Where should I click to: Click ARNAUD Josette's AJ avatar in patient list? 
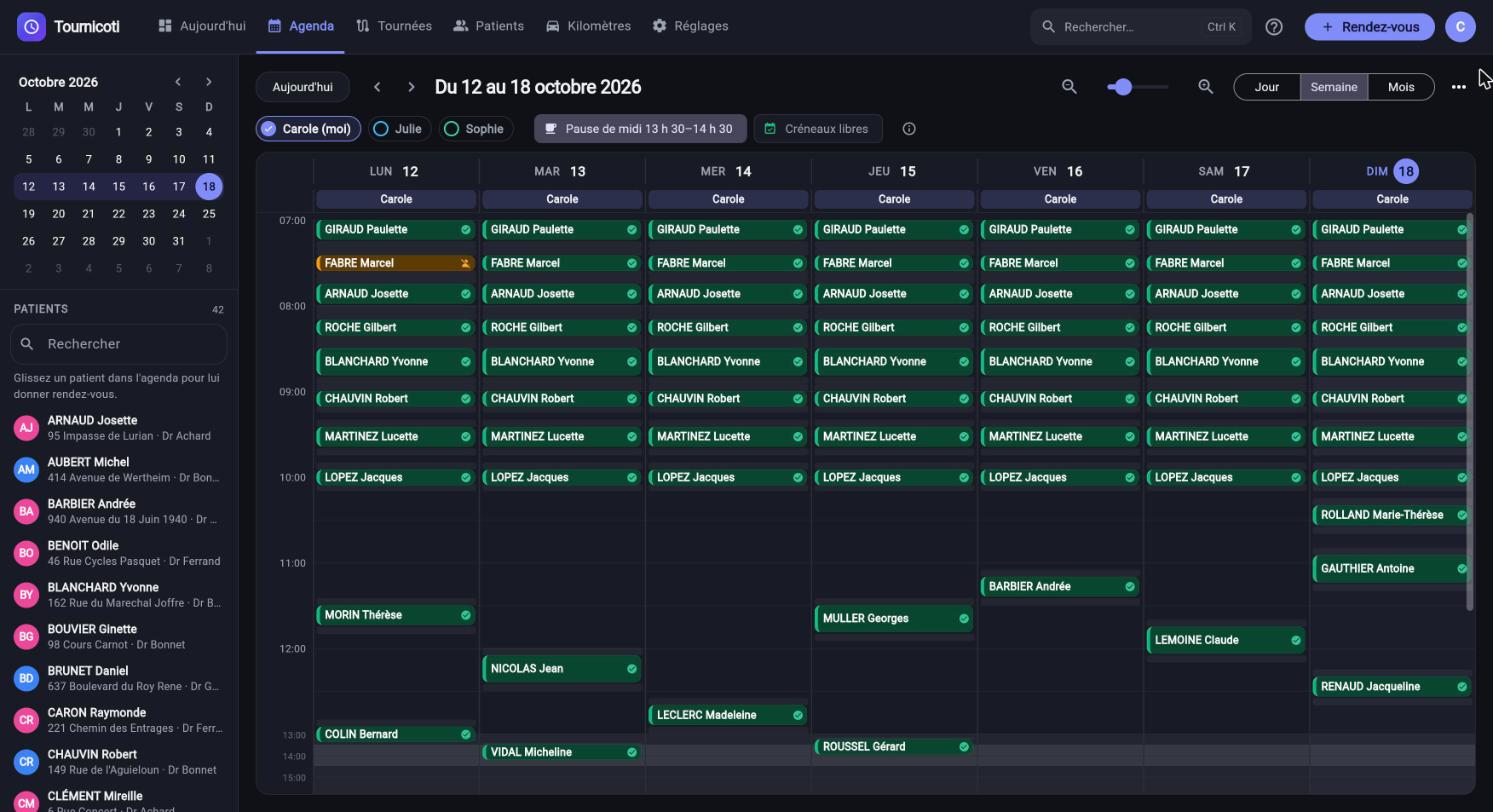coord(26,428)
